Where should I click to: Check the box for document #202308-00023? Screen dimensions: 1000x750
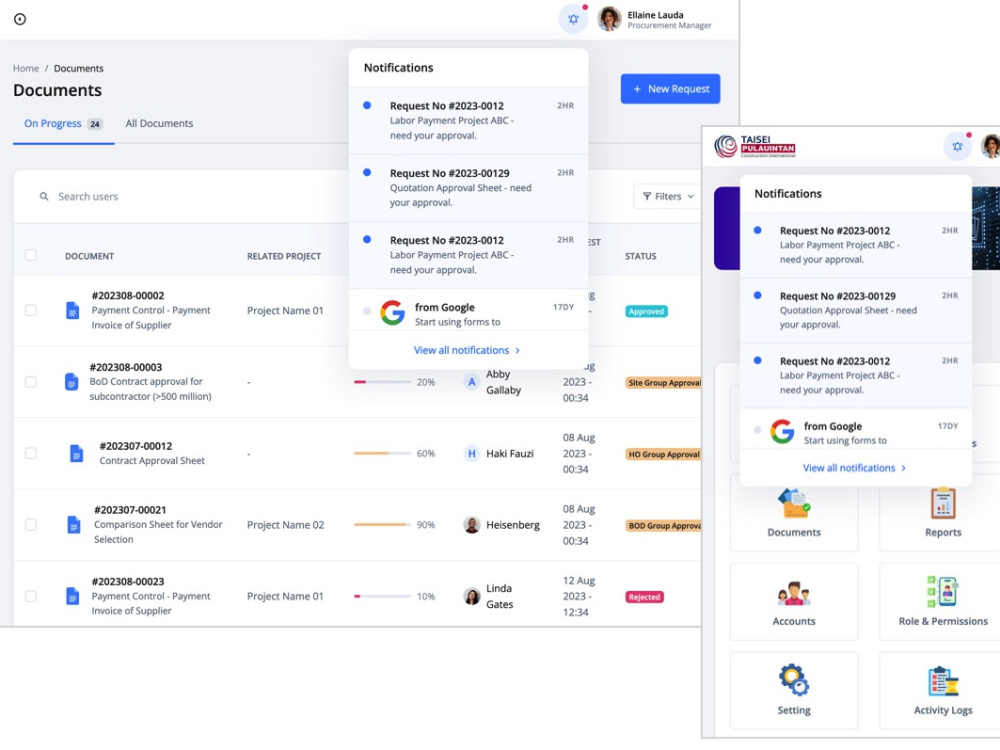31,596
